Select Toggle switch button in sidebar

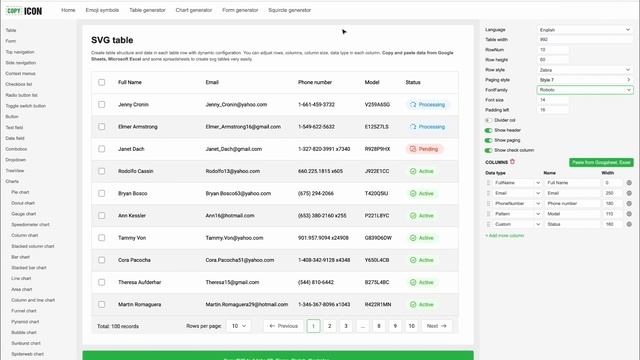coord(25,106)
